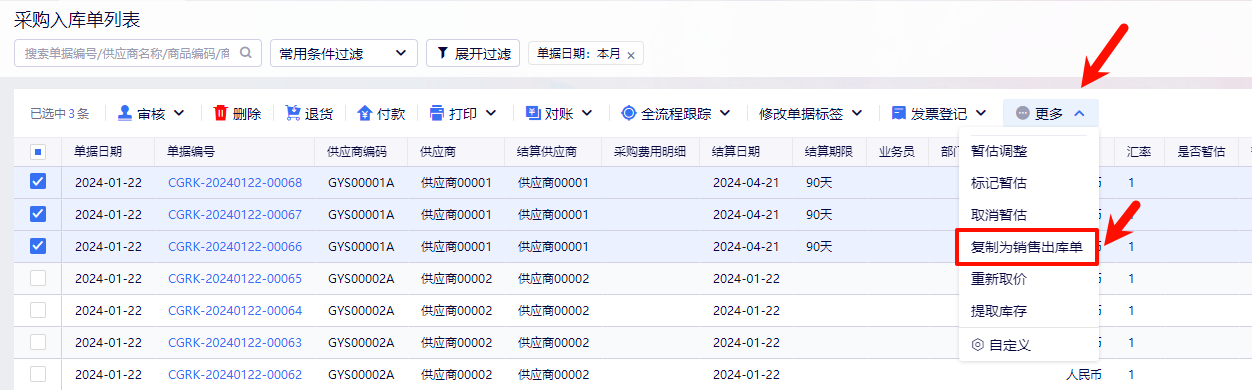Click the 对账 icon

tap(532, 113)
